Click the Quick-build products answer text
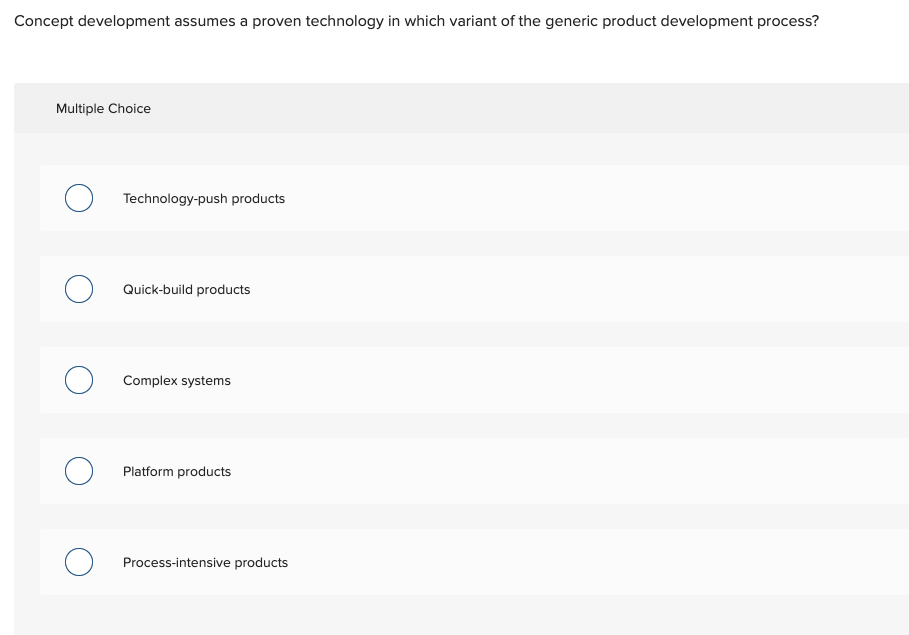The width and height of the screenshot is (909, 635). (186, 289)
